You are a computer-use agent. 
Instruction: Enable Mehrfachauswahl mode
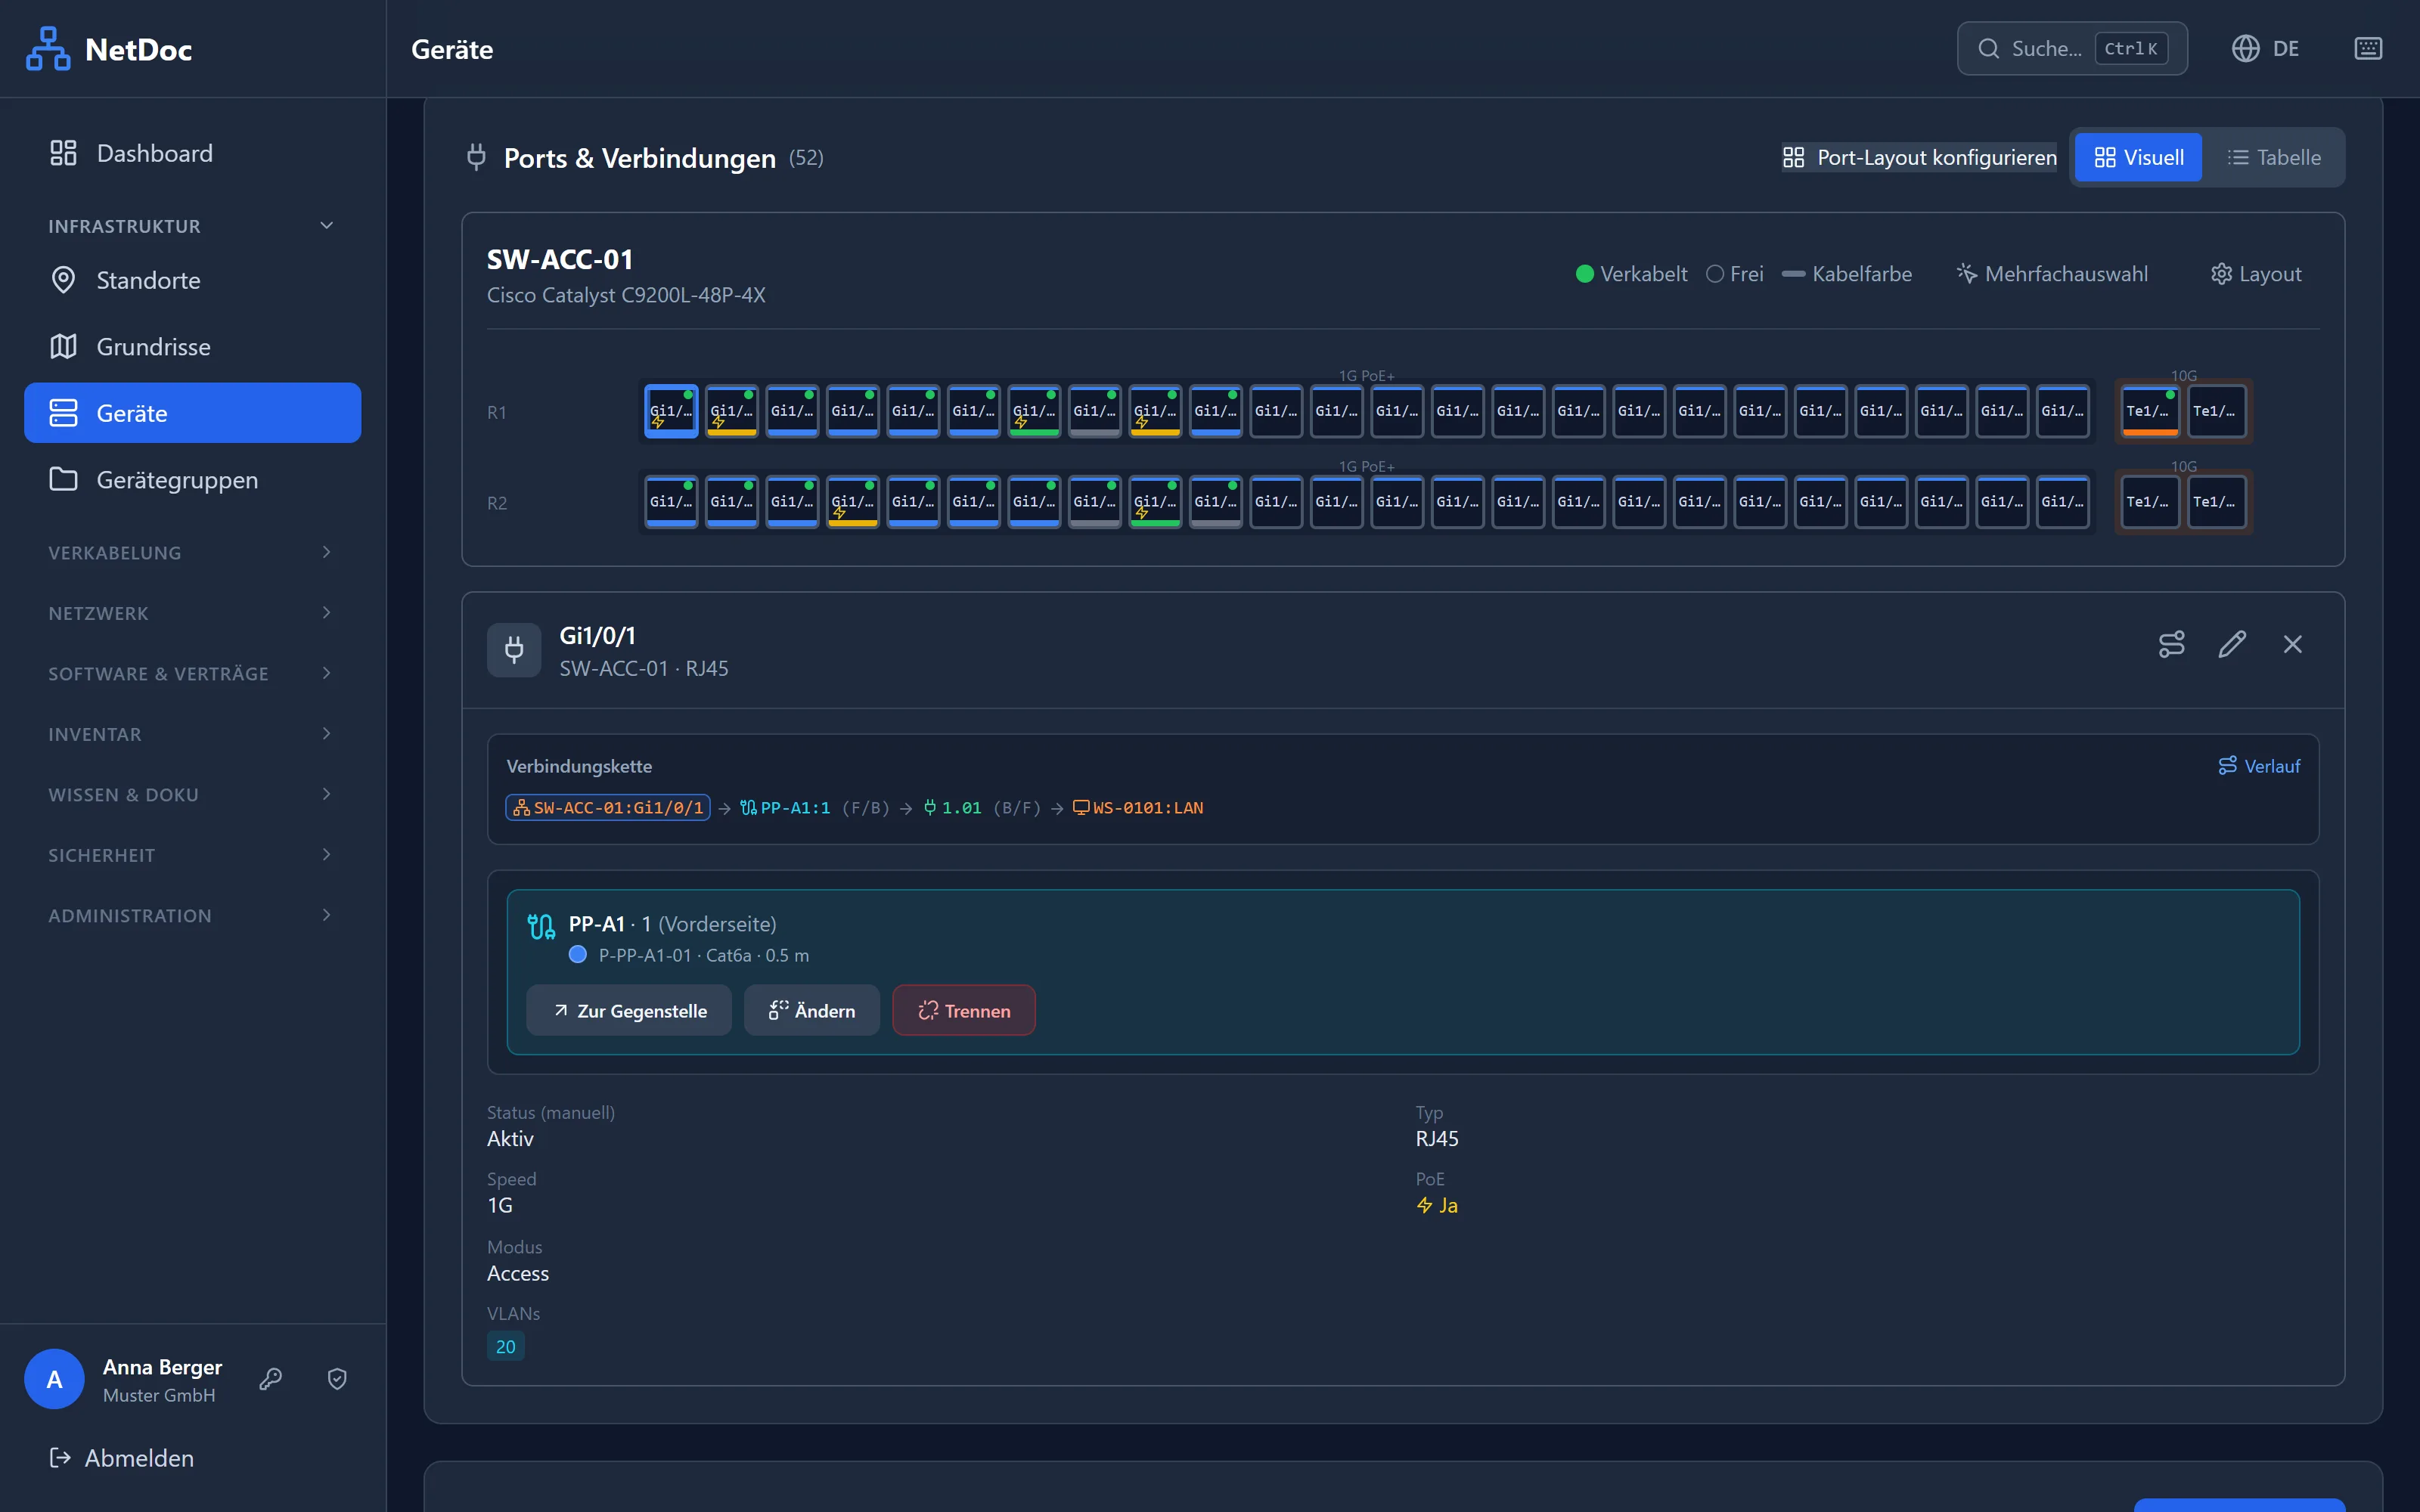[x=2051, y=274]
